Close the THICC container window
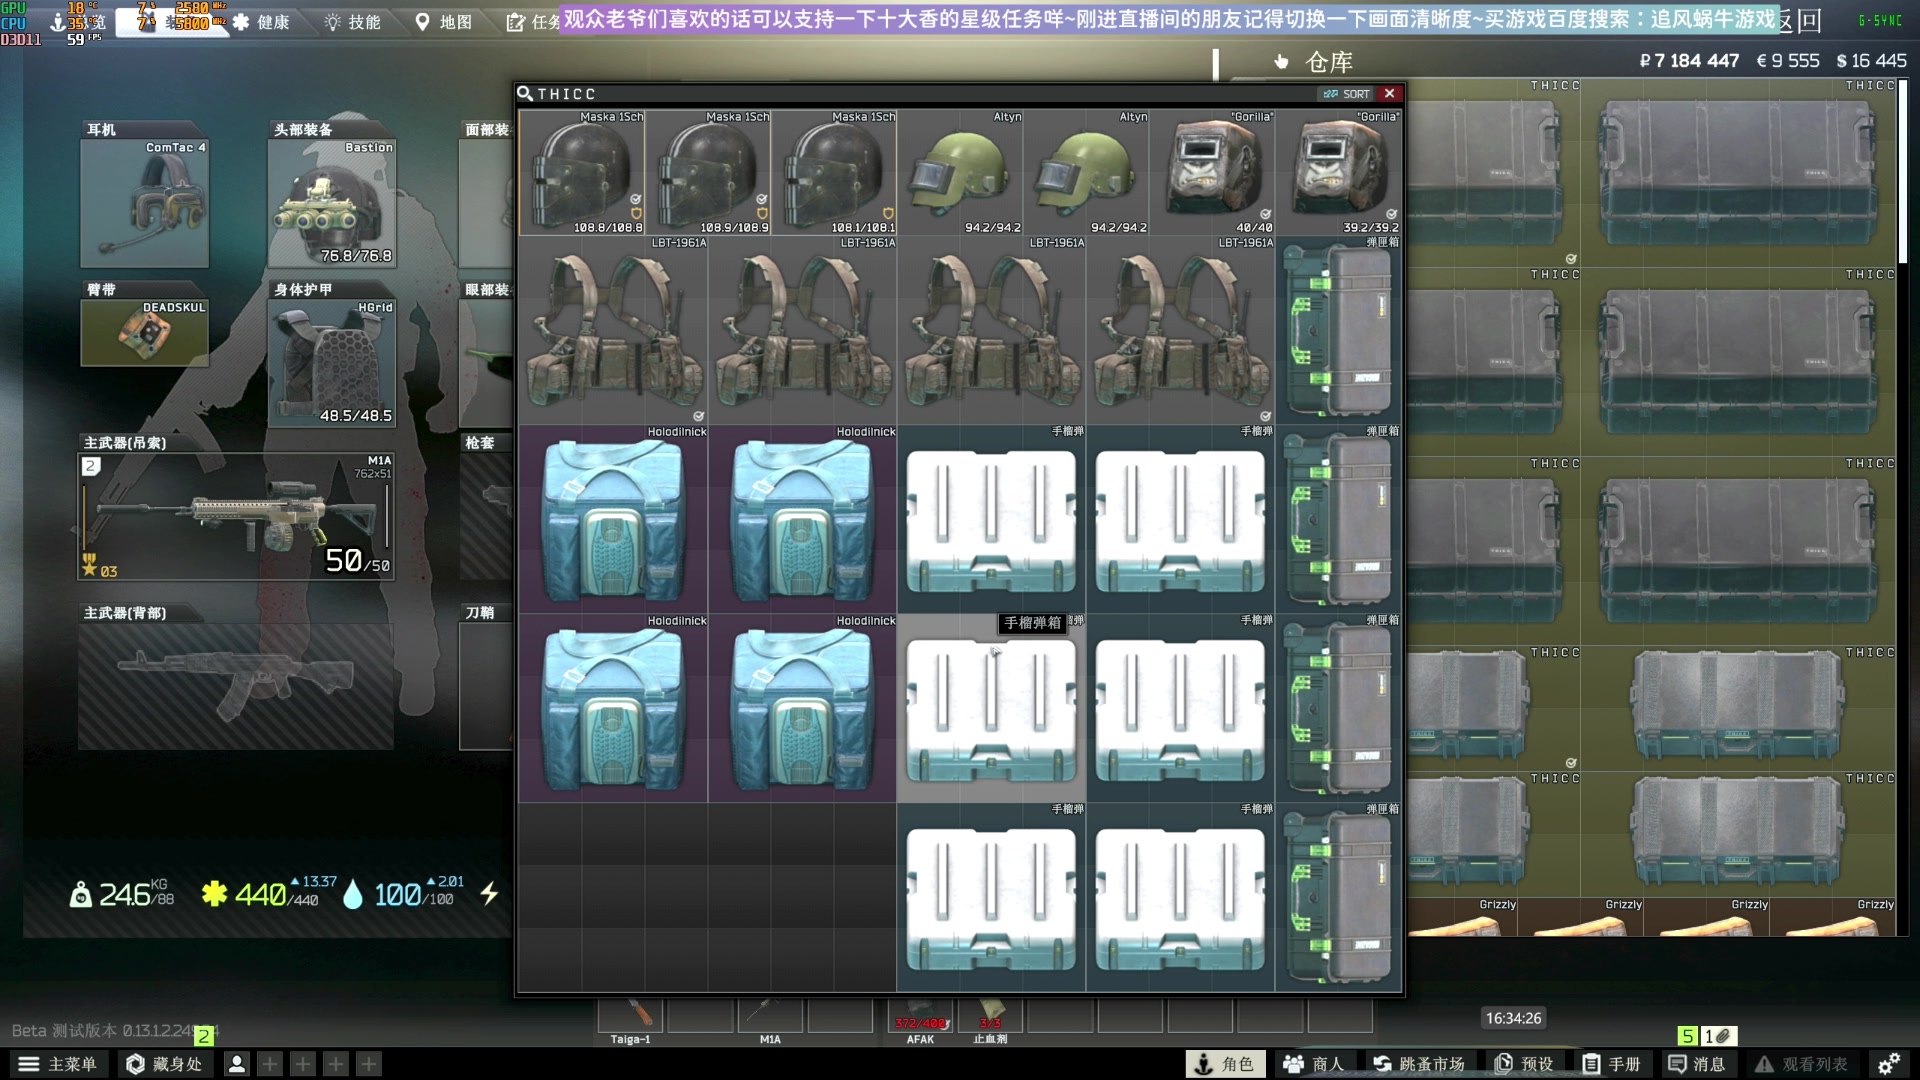 pyautogui.click(x=1389, y=94)
